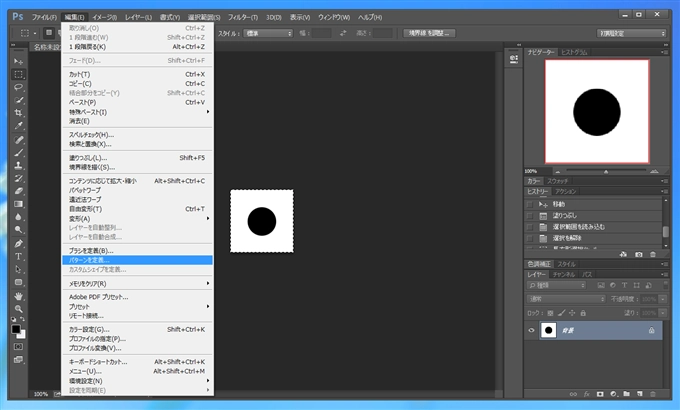Toggle history brush source box for 移動

click(530, 204)
